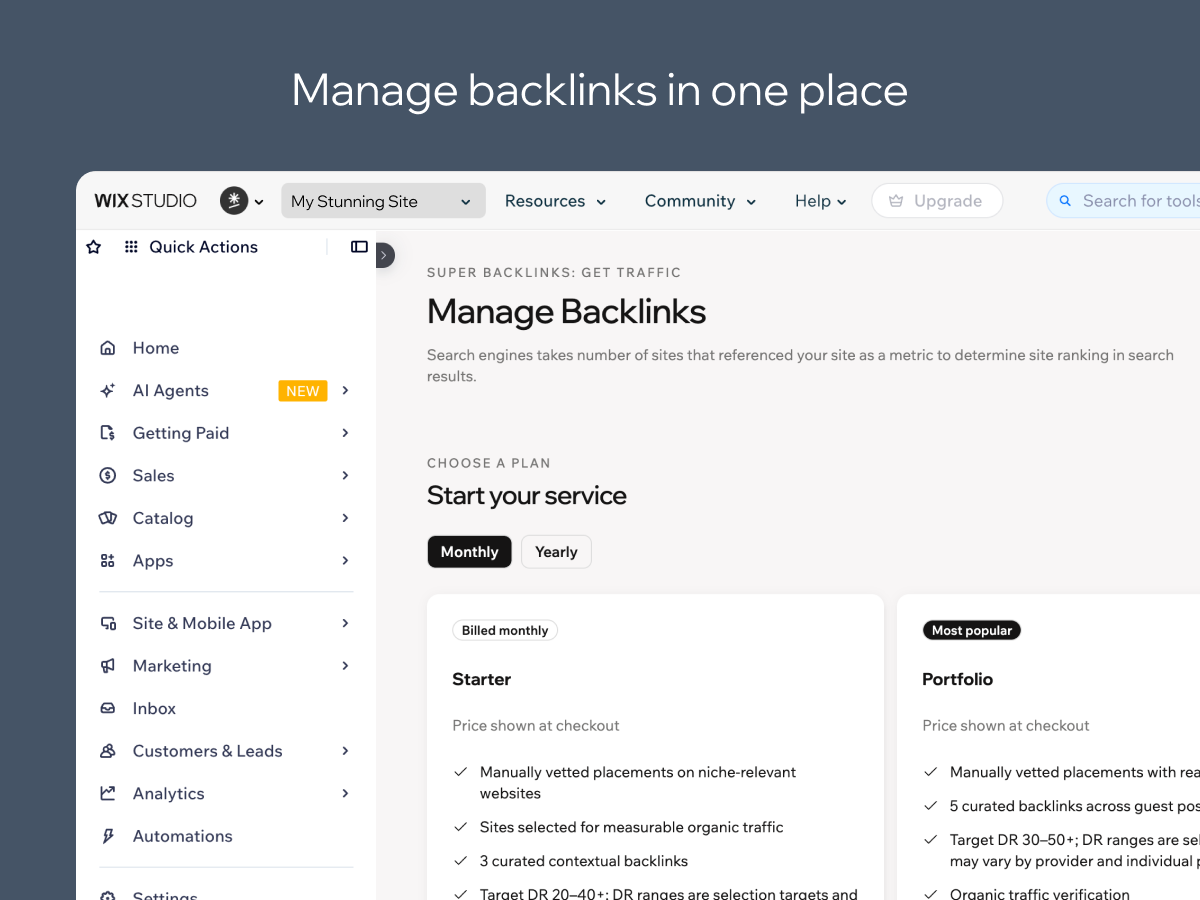Open the Help menu

pyautogui.click(x=821, y=201)
